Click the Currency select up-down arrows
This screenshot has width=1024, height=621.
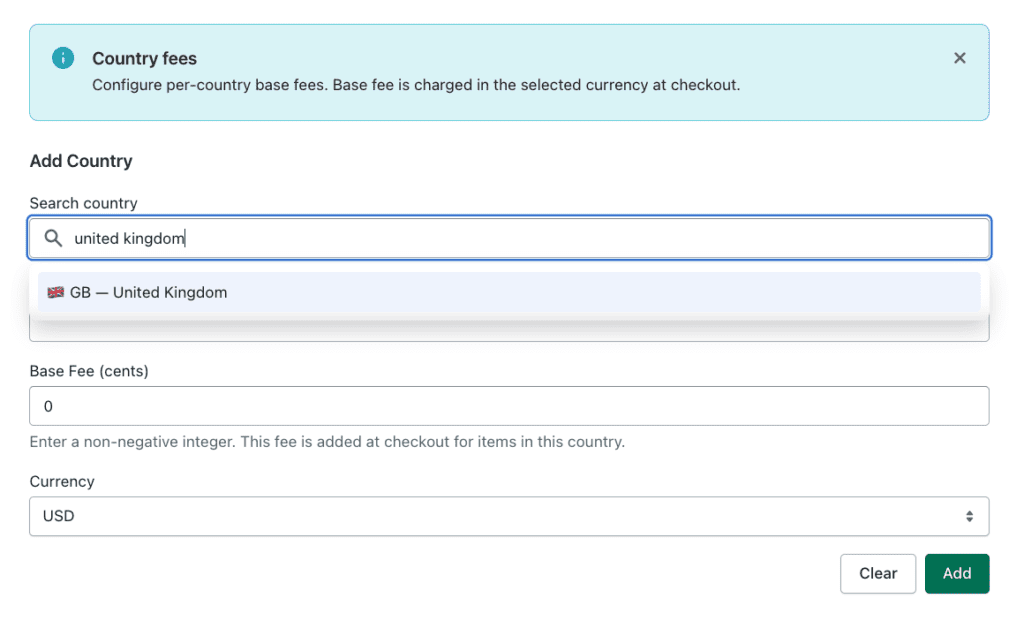[968, 517]
